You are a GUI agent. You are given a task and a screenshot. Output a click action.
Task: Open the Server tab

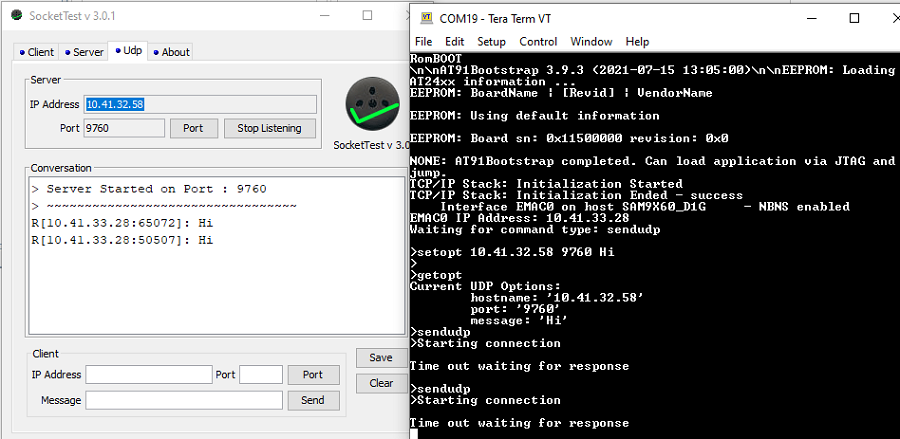coord(83,52)
